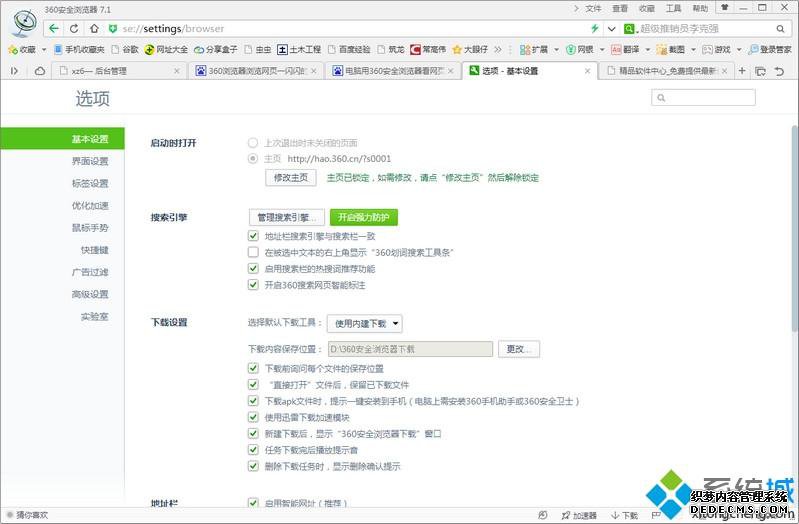Expand the 网银 dropdown arrow
The width and height of the screenshot is (799, 524).
[602, 49]
